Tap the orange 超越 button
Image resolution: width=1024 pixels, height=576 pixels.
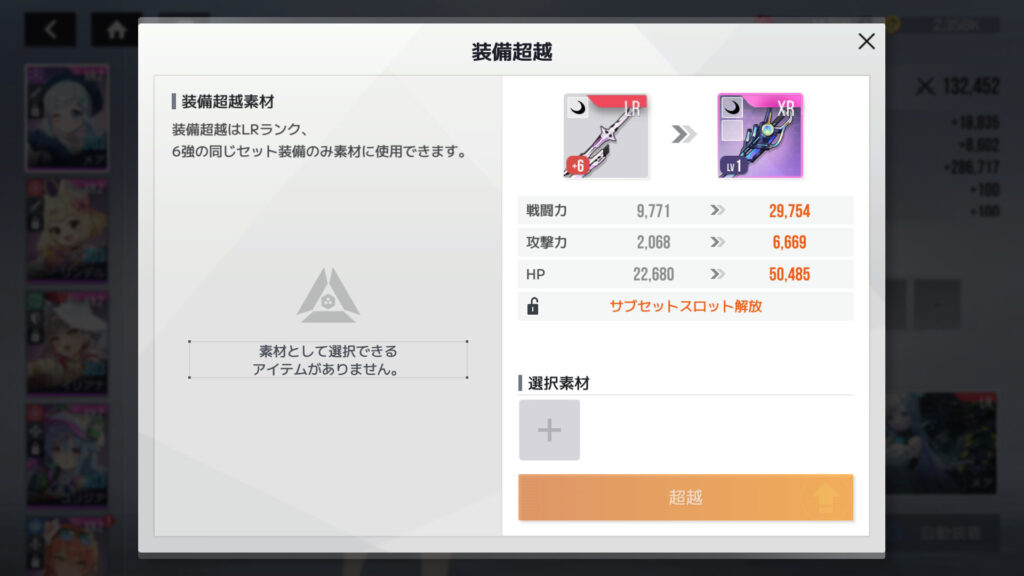pos(685,497)
